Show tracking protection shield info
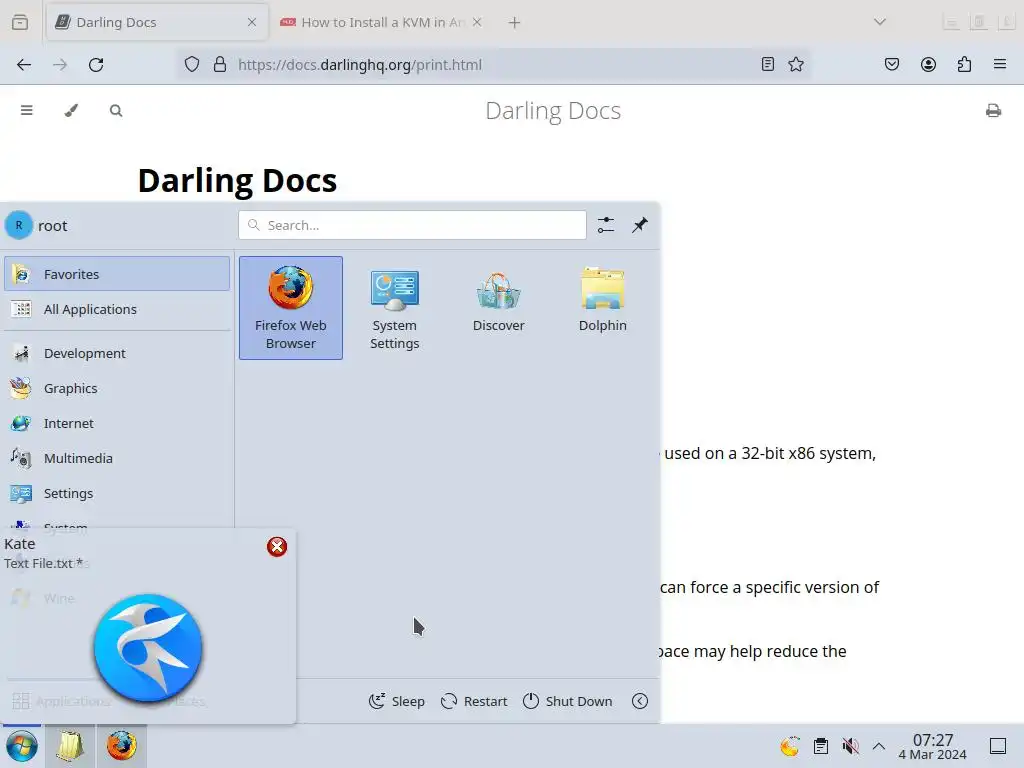1024x768 pixels. pyautogui.click(x=191, y=65)
